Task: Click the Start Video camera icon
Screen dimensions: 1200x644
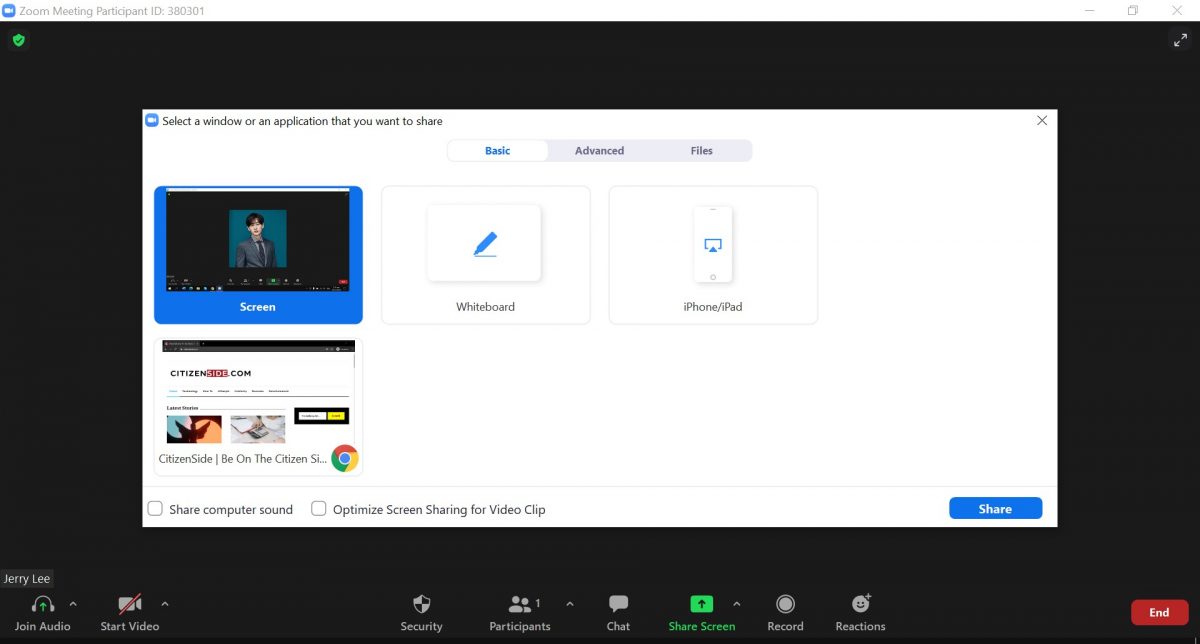Action: pyautogui.click(x=130, y=604)
